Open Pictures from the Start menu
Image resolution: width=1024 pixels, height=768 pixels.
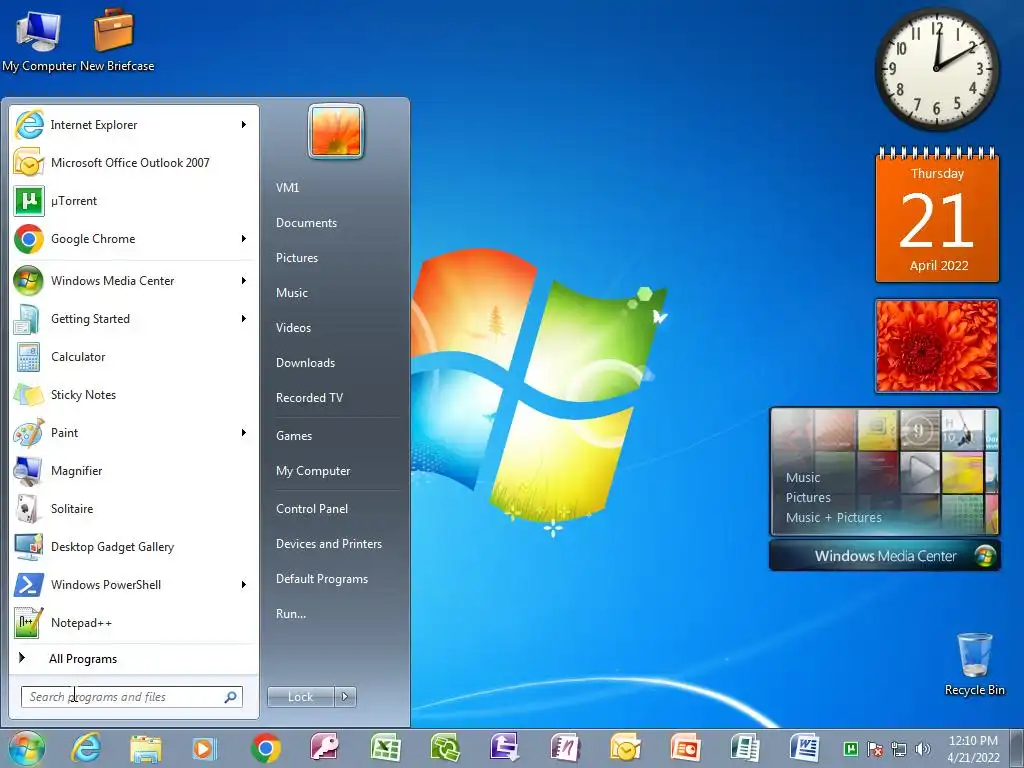point(296,258)
